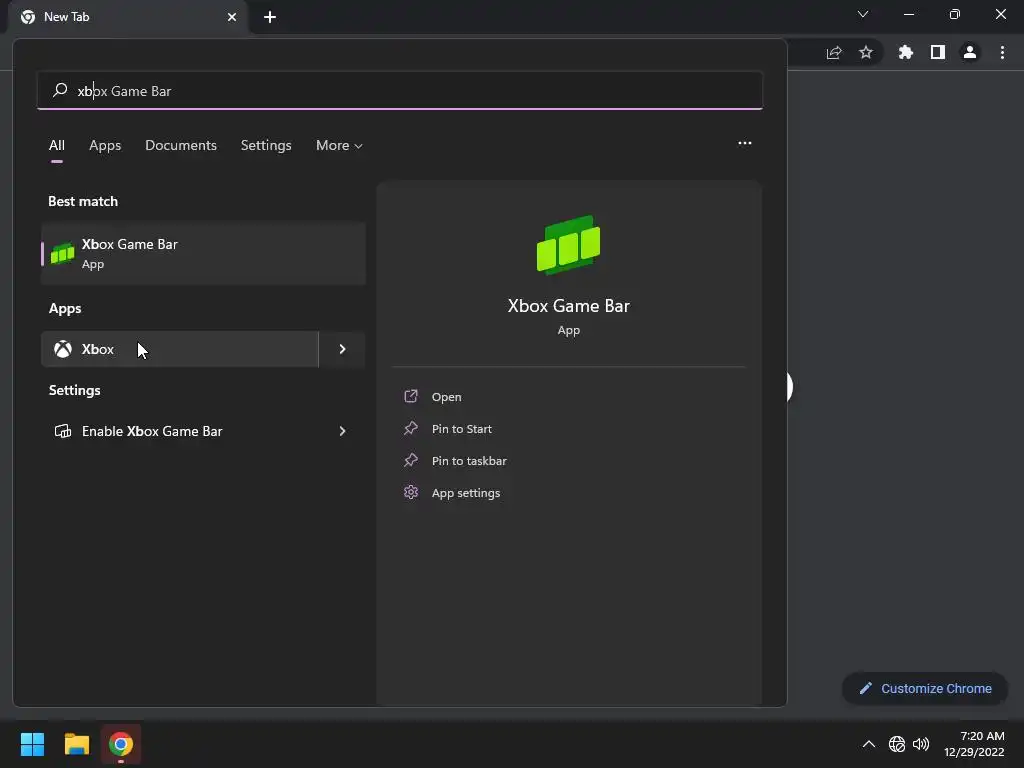Open the Windows Start menu
Screen dimensions: 1024x768
tap(32, 744)
